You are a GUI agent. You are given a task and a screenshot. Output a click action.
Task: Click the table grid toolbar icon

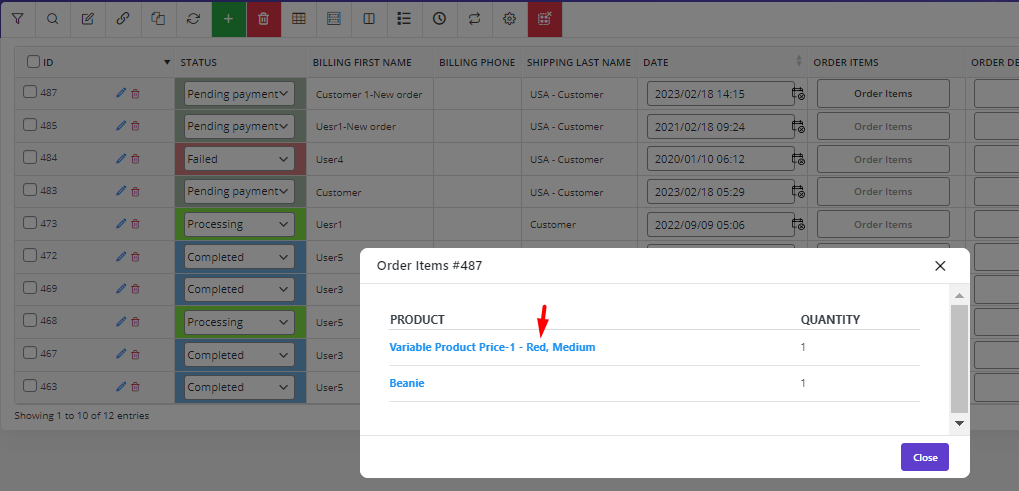click(299, 19)
